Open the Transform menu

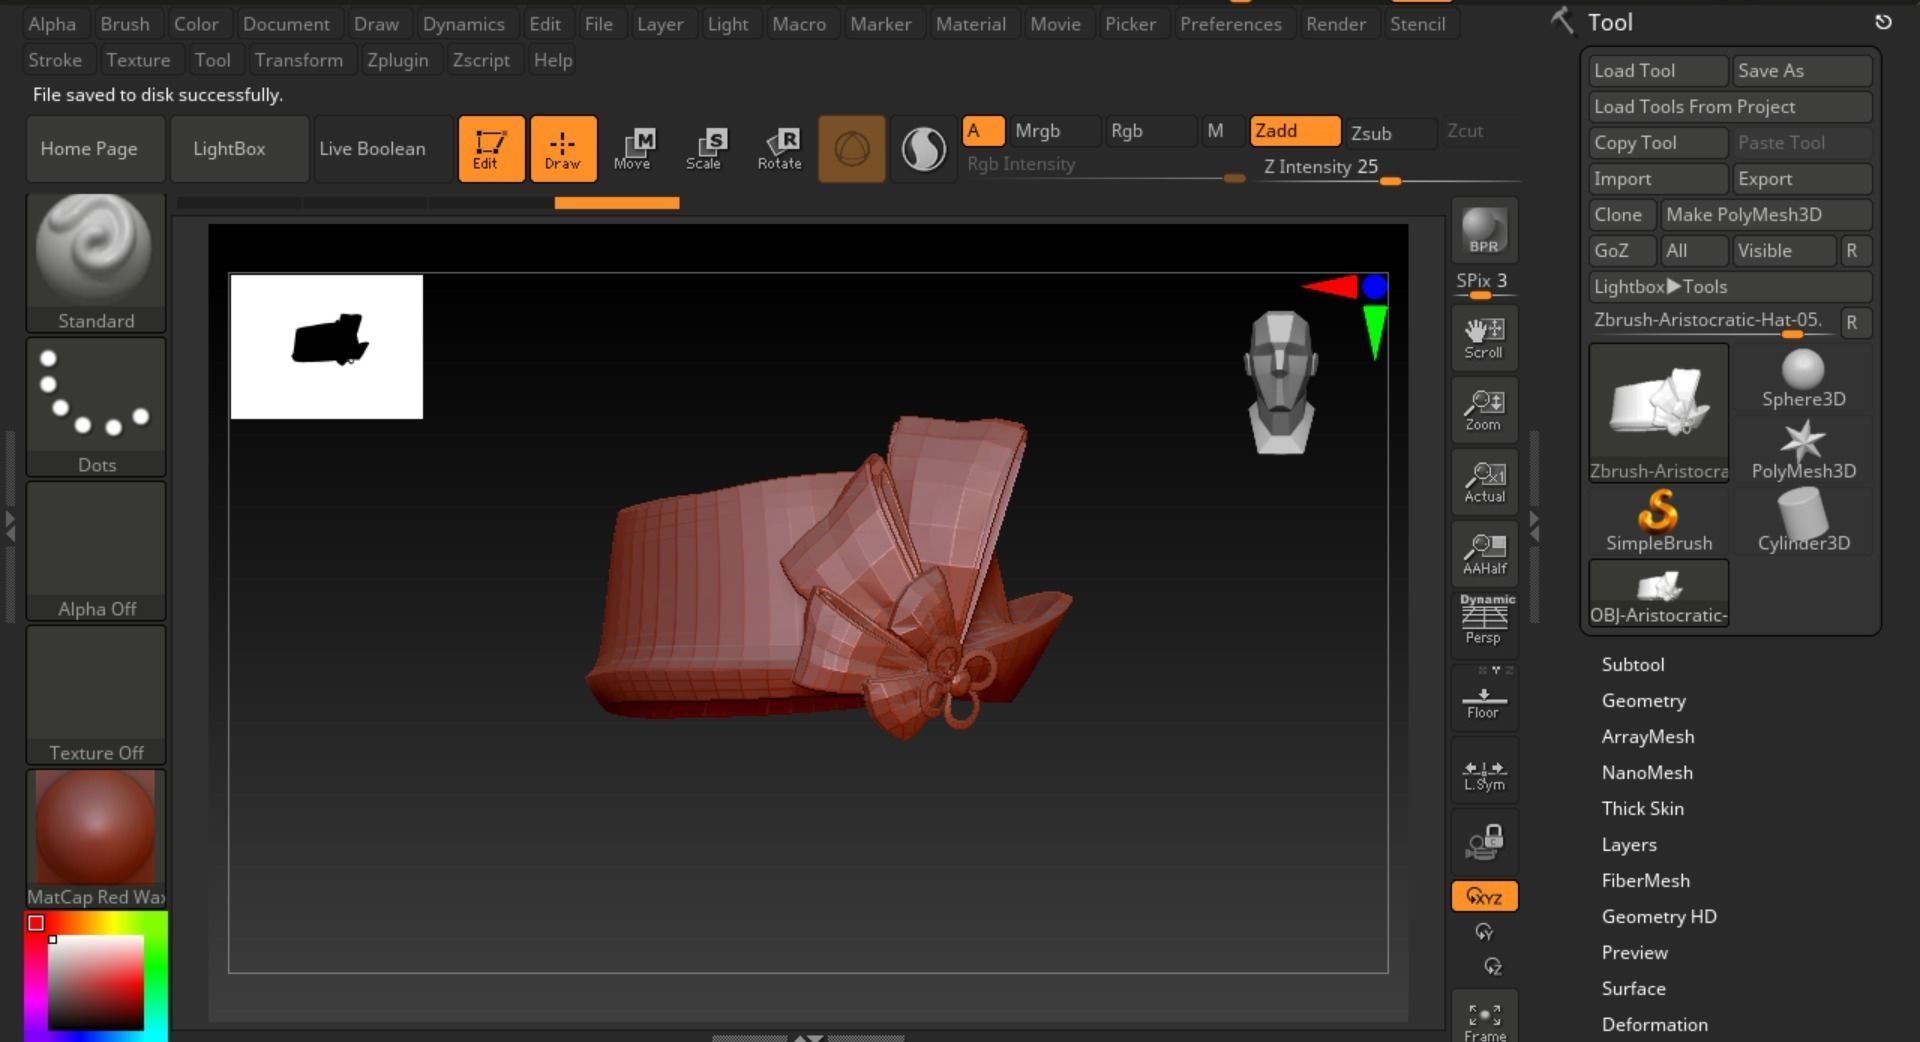coord(299,60)
